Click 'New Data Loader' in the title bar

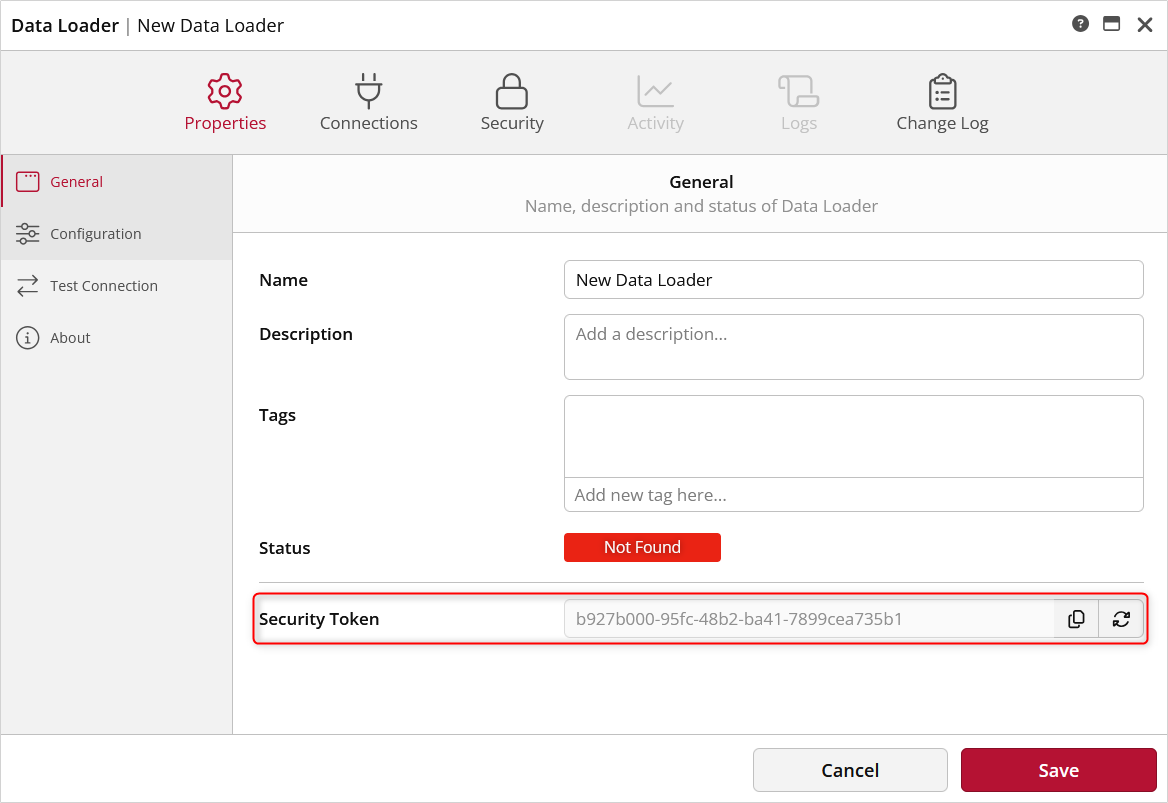(211, 25)
